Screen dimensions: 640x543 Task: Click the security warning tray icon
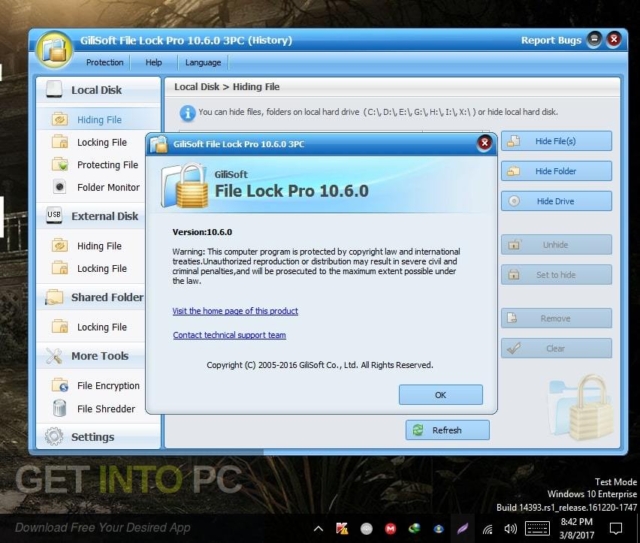tap(342, 529)
